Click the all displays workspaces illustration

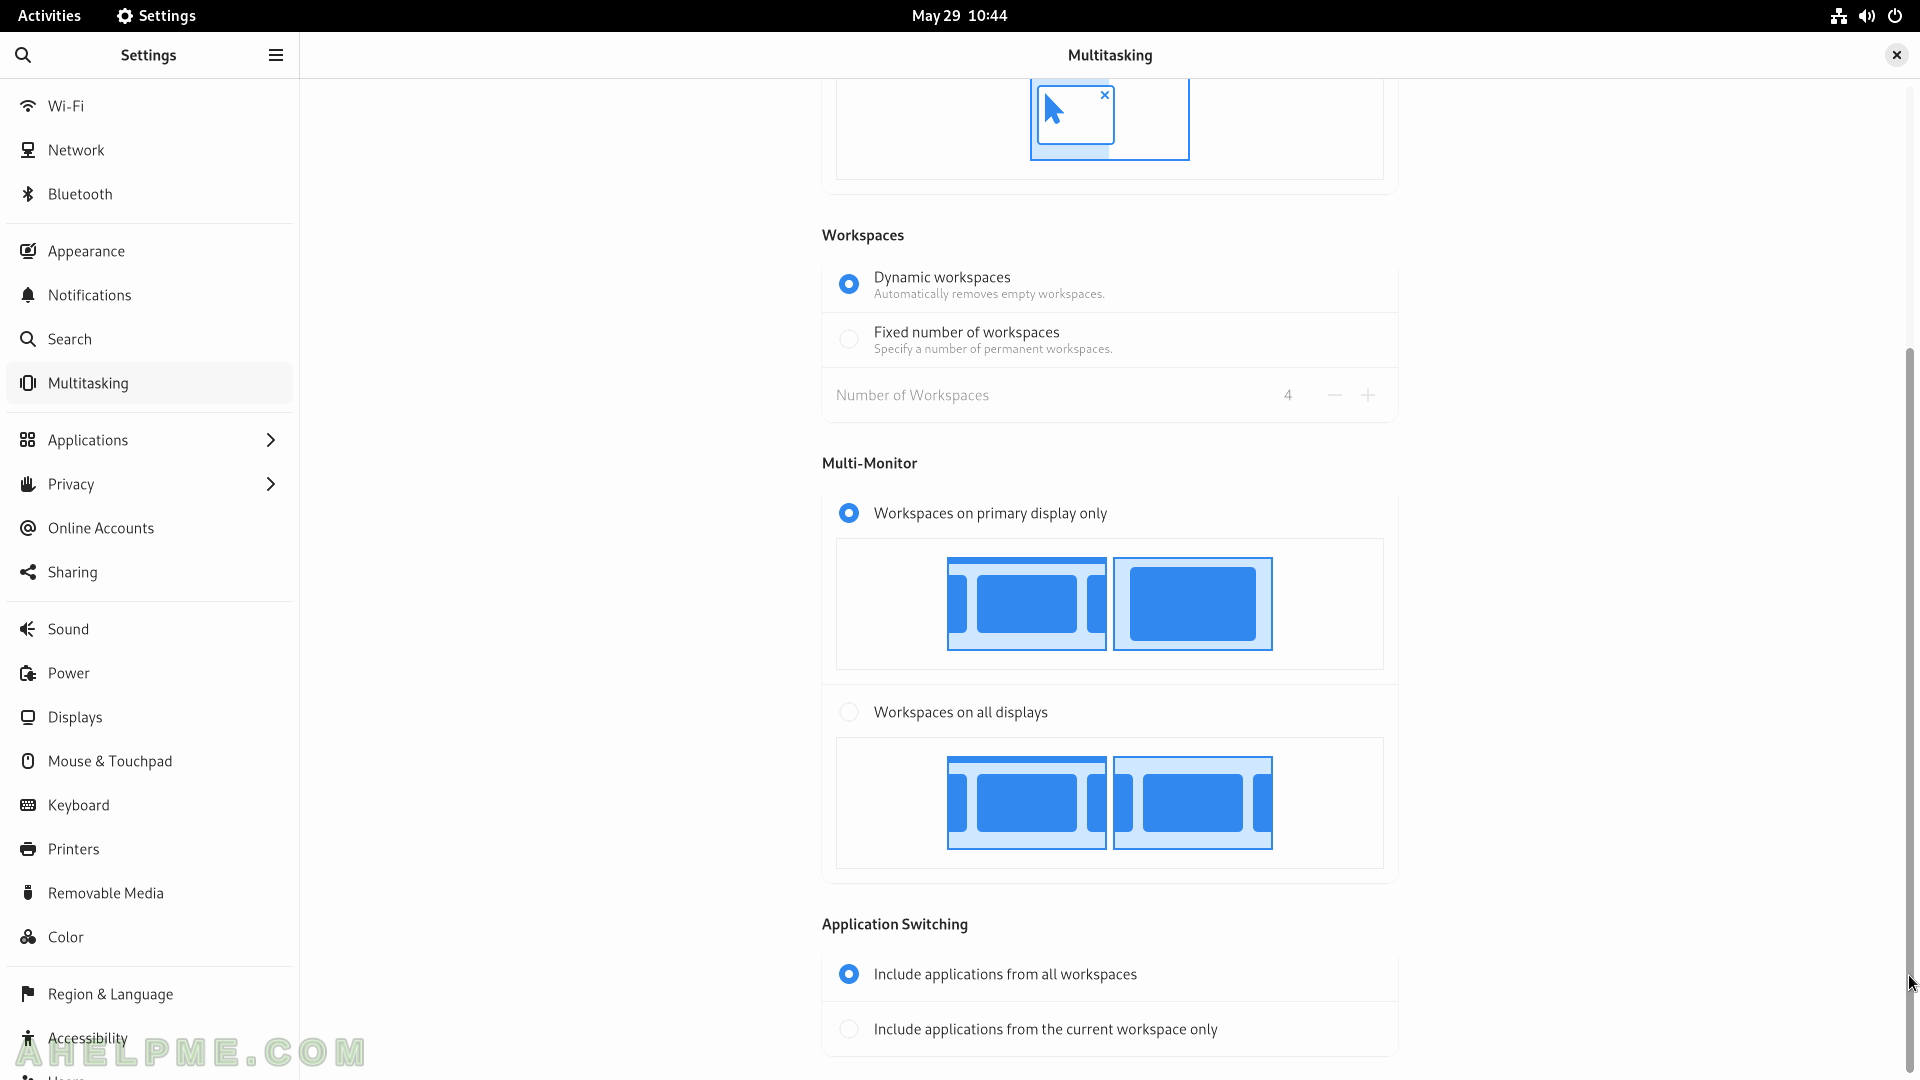click(x=1110, y=803)
